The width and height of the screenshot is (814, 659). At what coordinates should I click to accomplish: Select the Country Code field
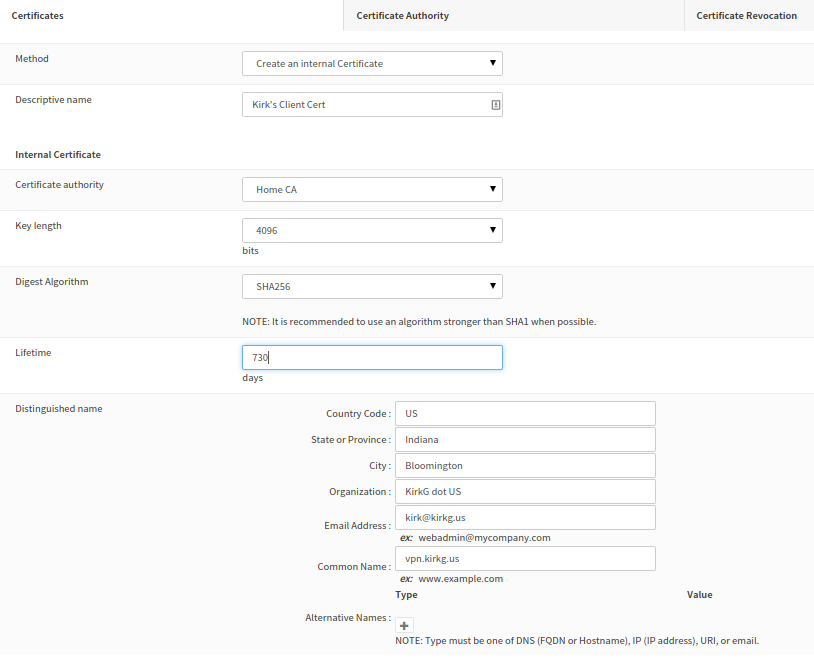point(525,414)
